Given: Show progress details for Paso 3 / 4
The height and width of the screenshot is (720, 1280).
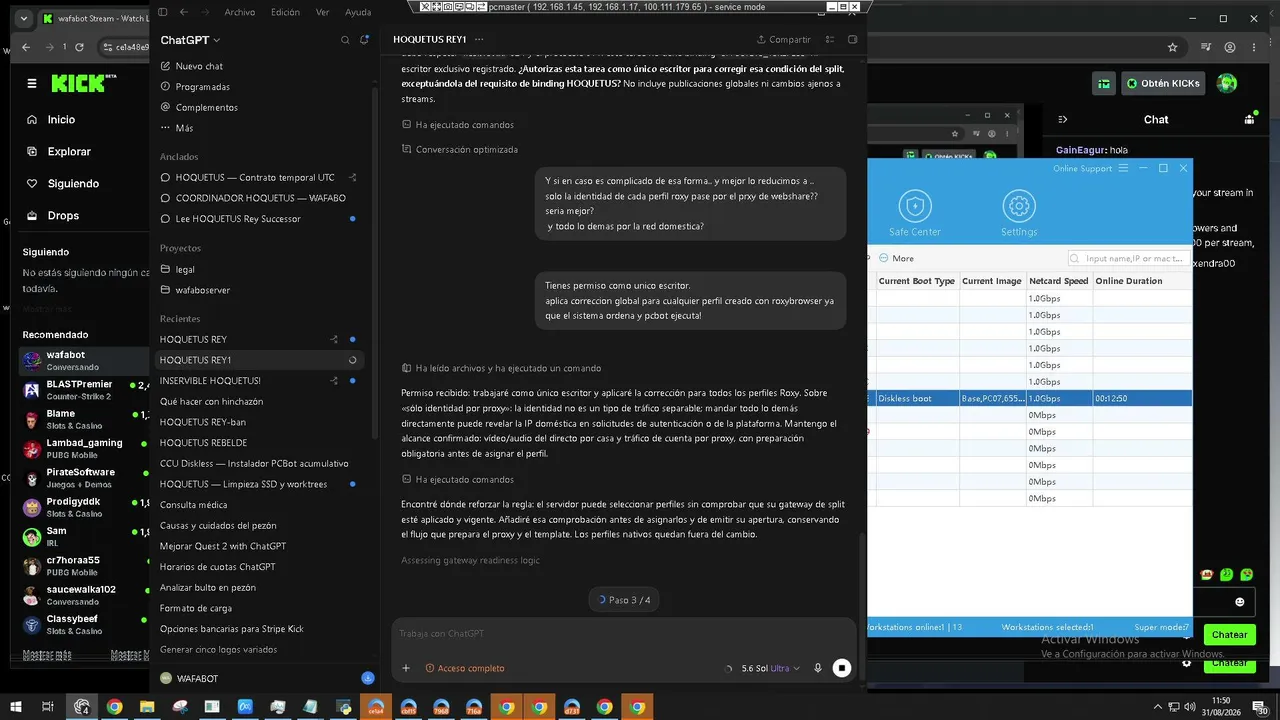Looking at the screenshot, I should (624, 600).
